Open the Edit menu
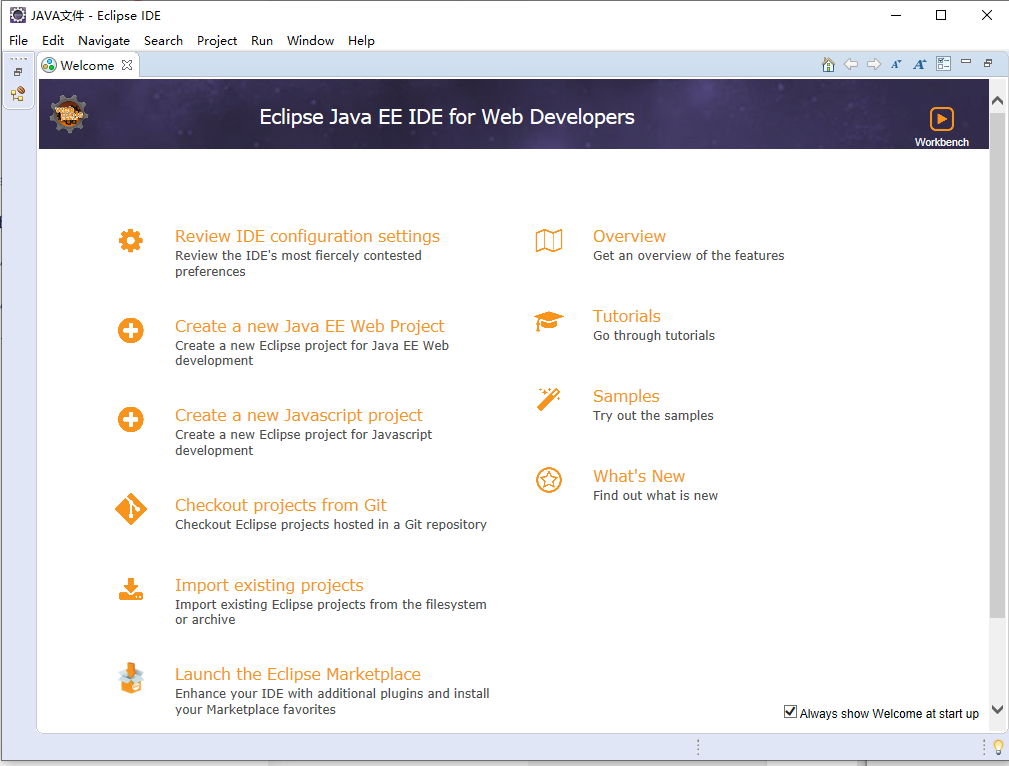 [x=53, y=41]
